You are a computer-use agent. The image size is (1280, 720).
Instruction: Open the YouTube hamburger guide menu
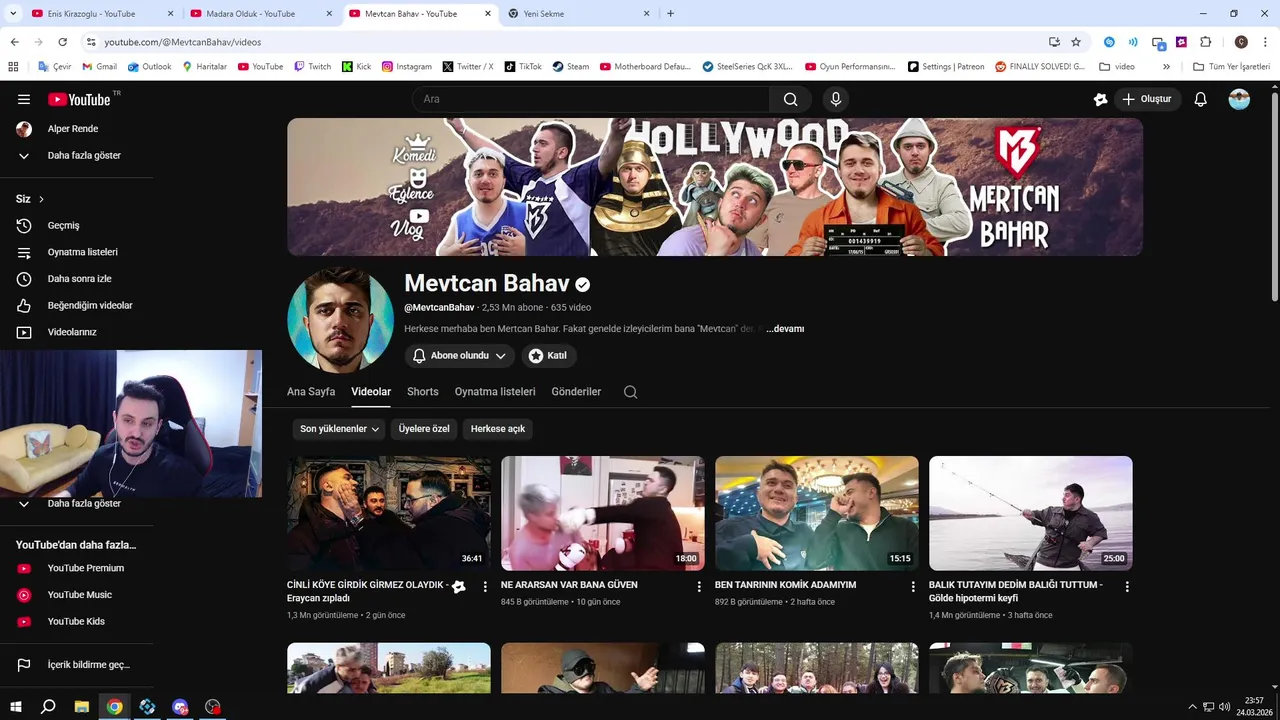[x=24, y=99]
